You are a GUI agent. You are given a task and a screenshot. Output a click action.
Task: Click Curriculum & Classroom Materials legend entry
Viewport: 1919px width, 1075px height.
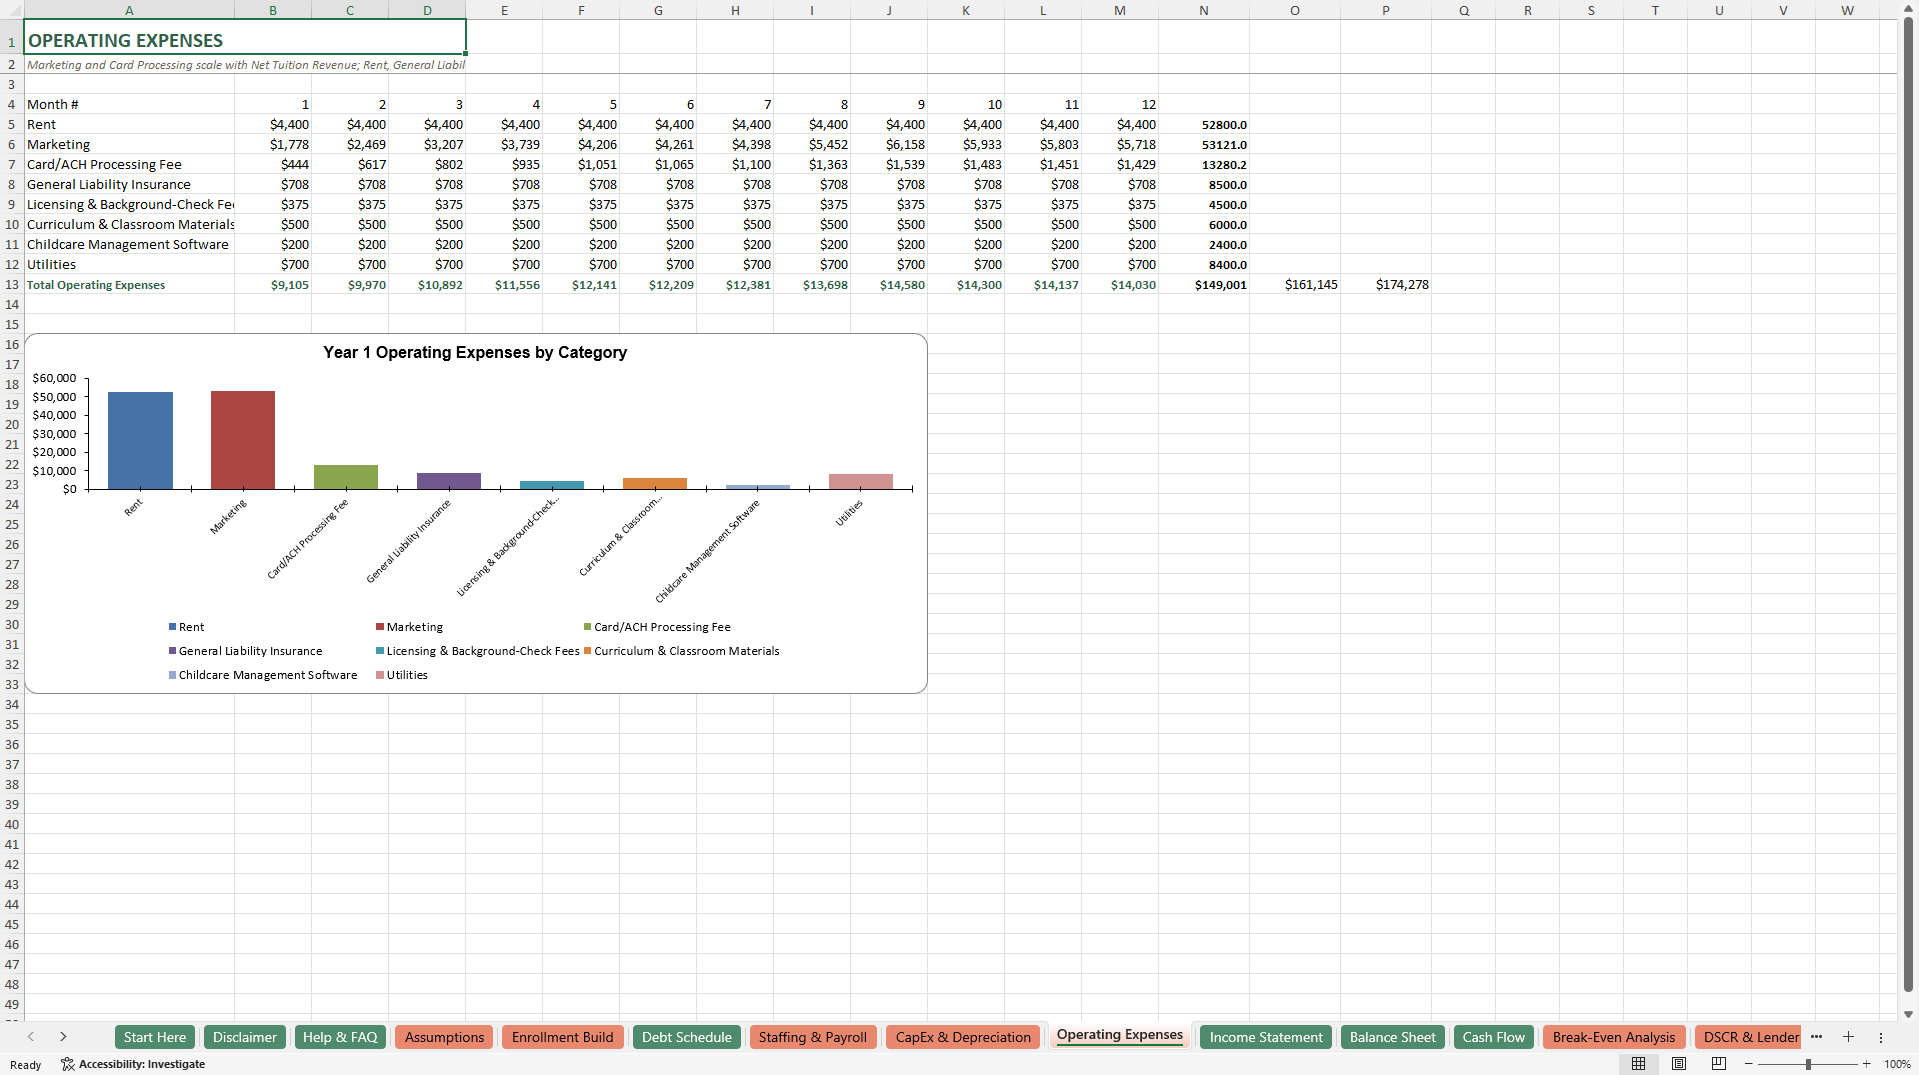682,651
